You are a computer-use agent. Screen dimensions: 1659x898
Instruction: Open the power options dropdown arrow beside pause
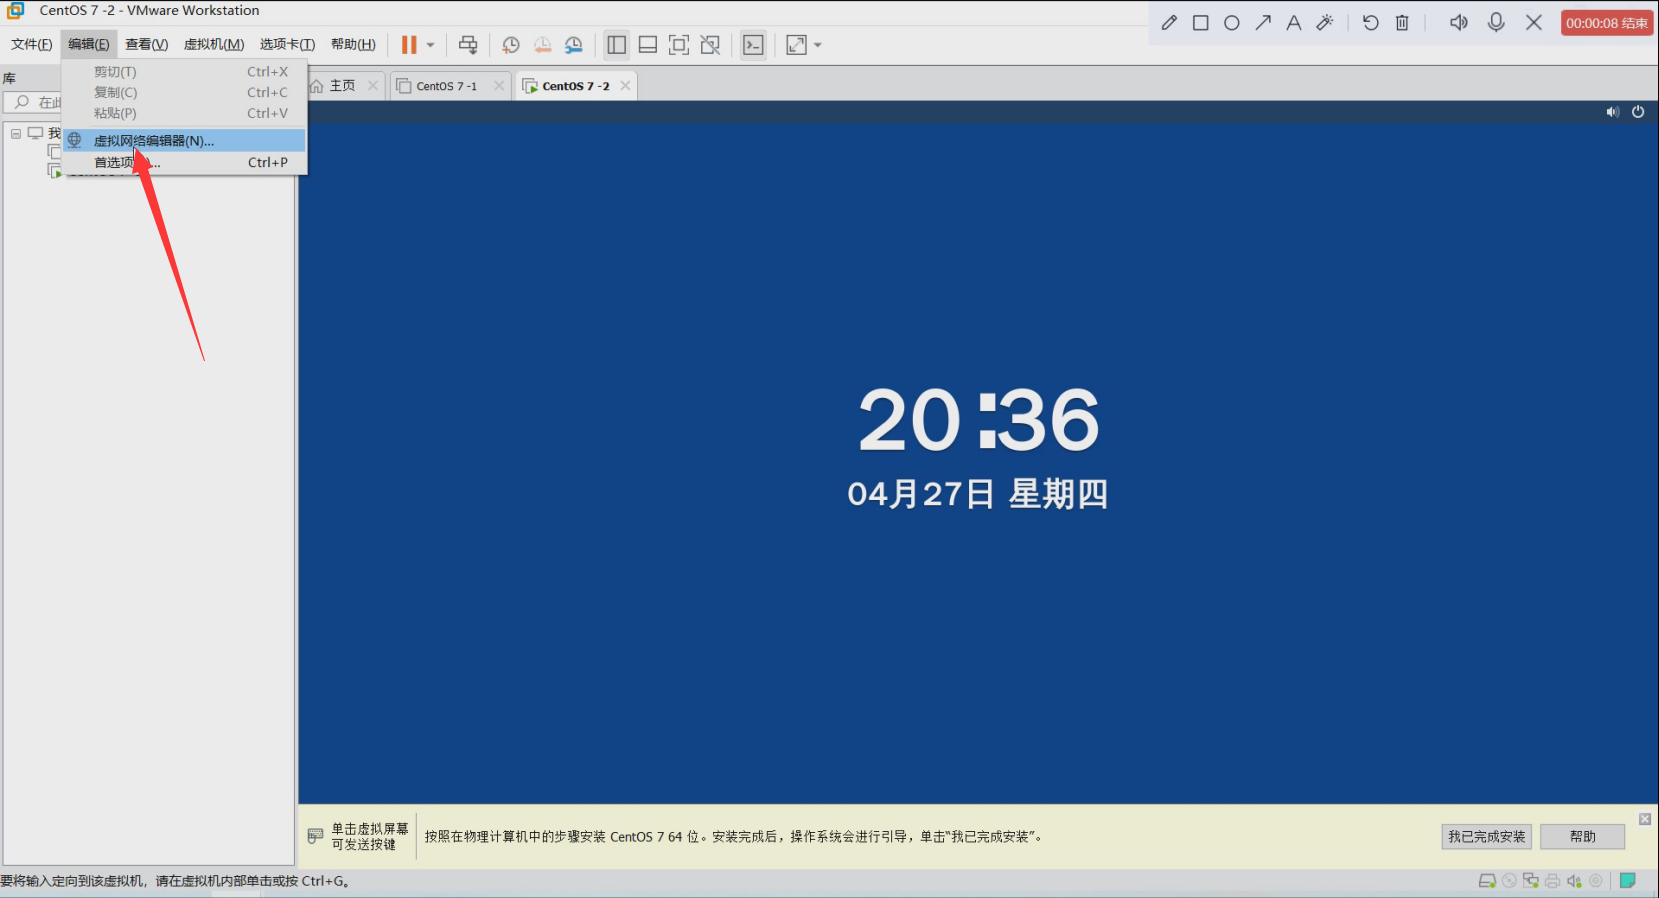pyautogui.click(x=431, y=45)
